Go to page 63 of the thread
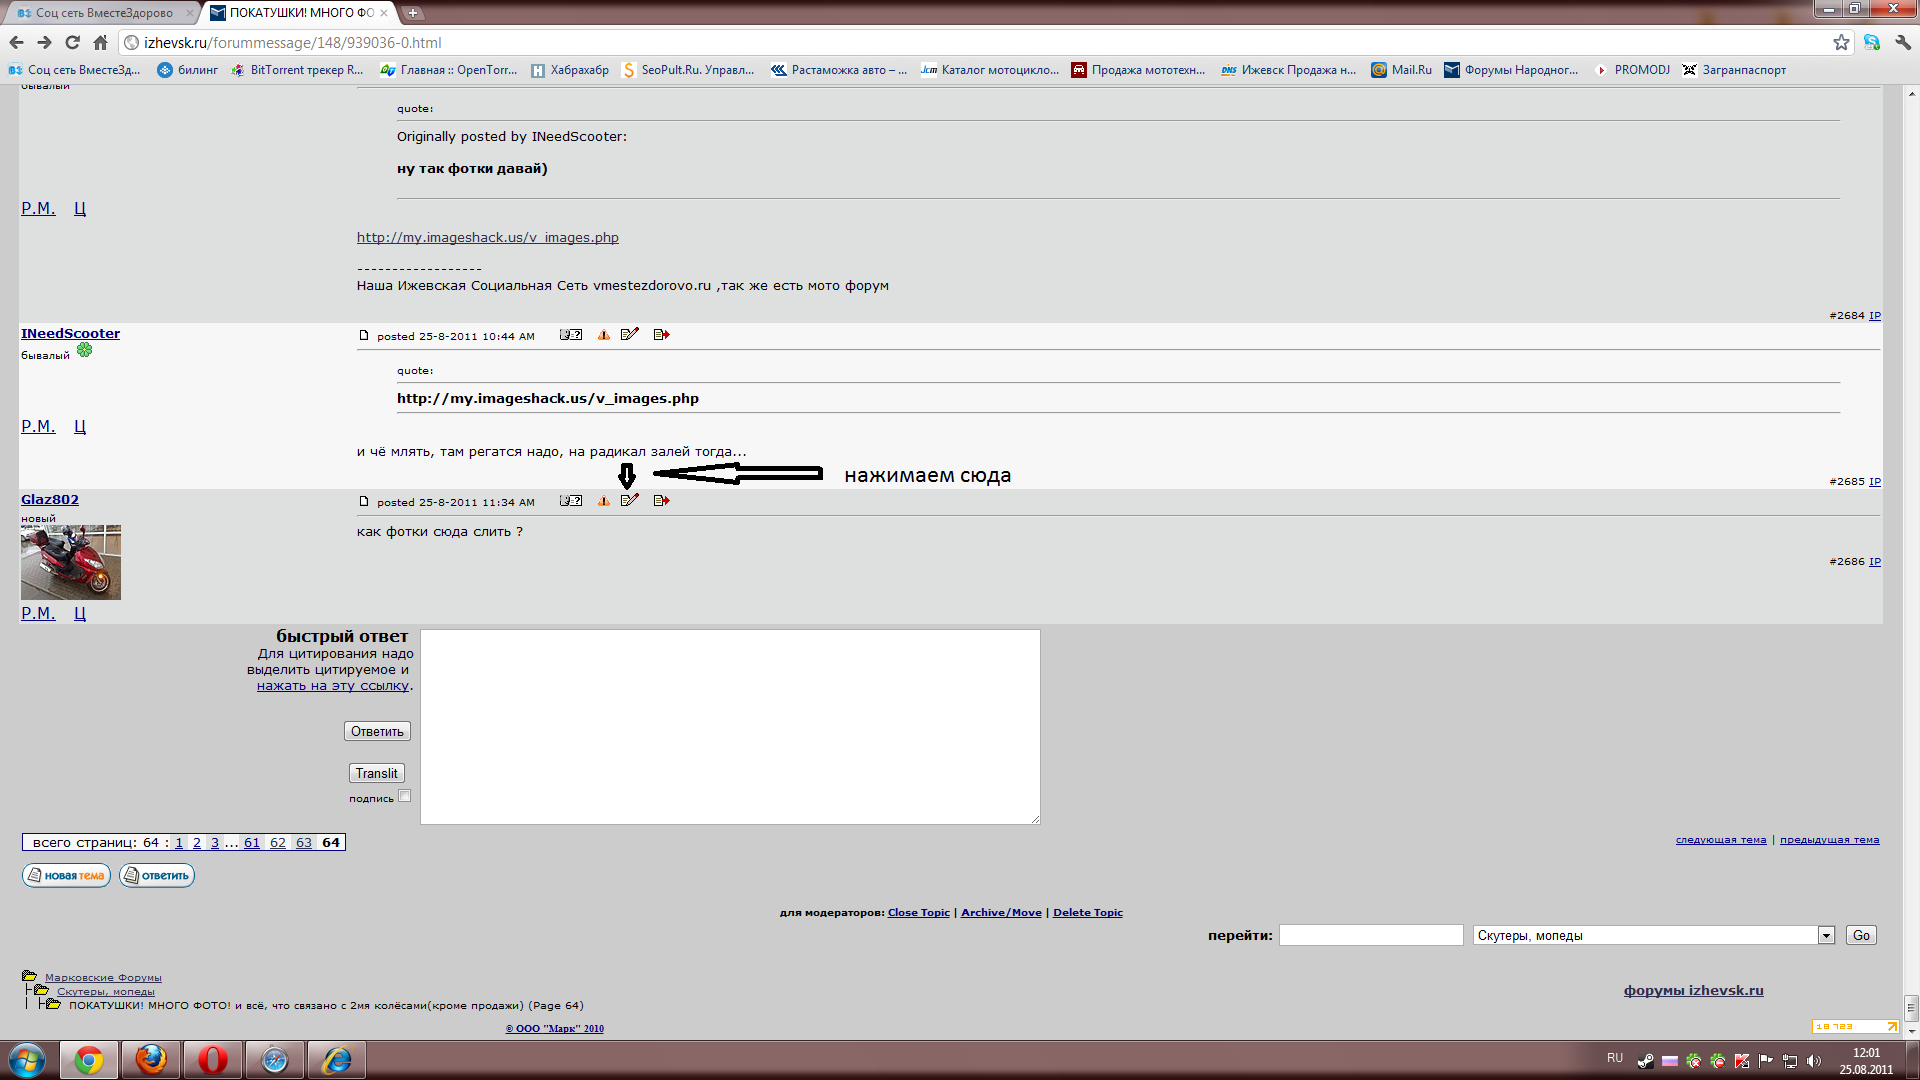 pos(304,843)
